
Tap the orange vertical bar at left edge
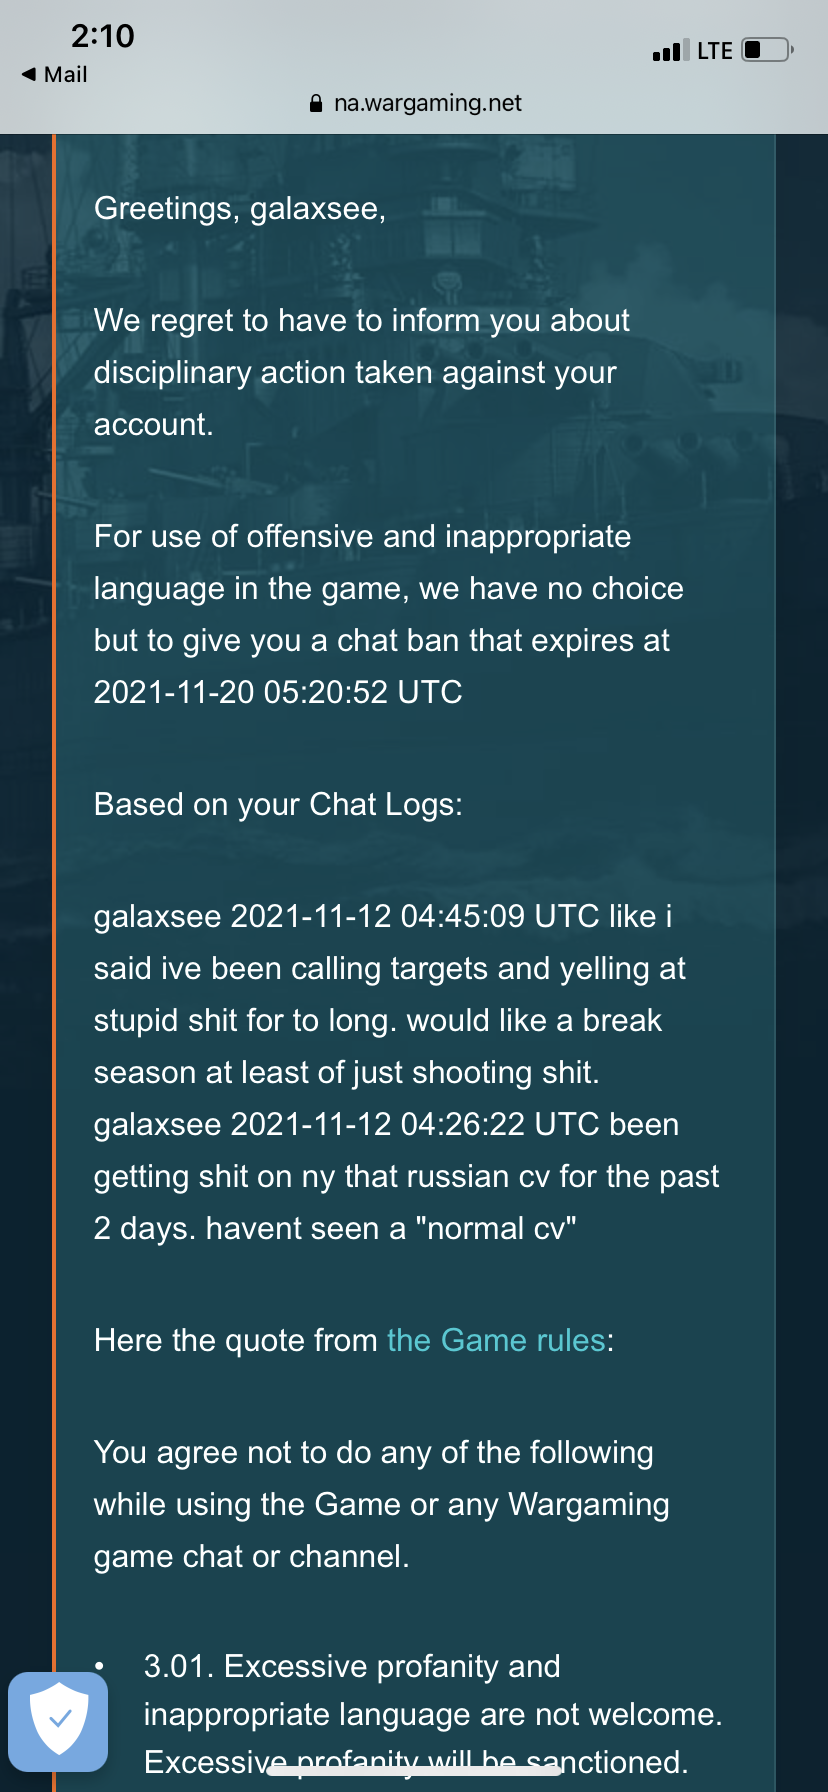(x=54, y=900)
